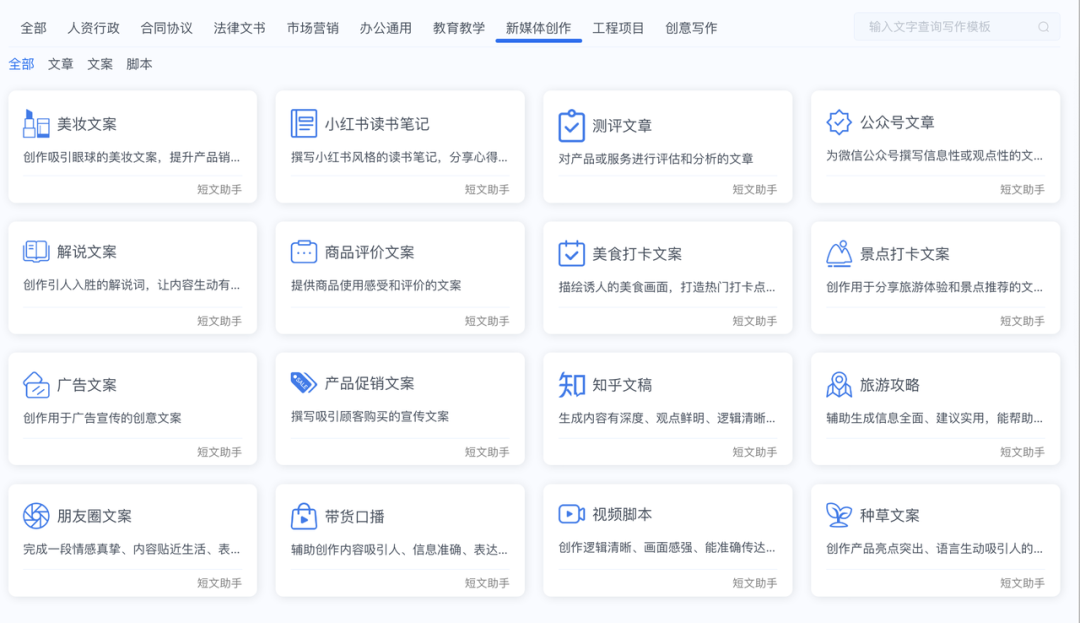Click the 知 icon on 知乎文稿 card
Viewport: 1080px width, 623px height.
click(571, 385)
